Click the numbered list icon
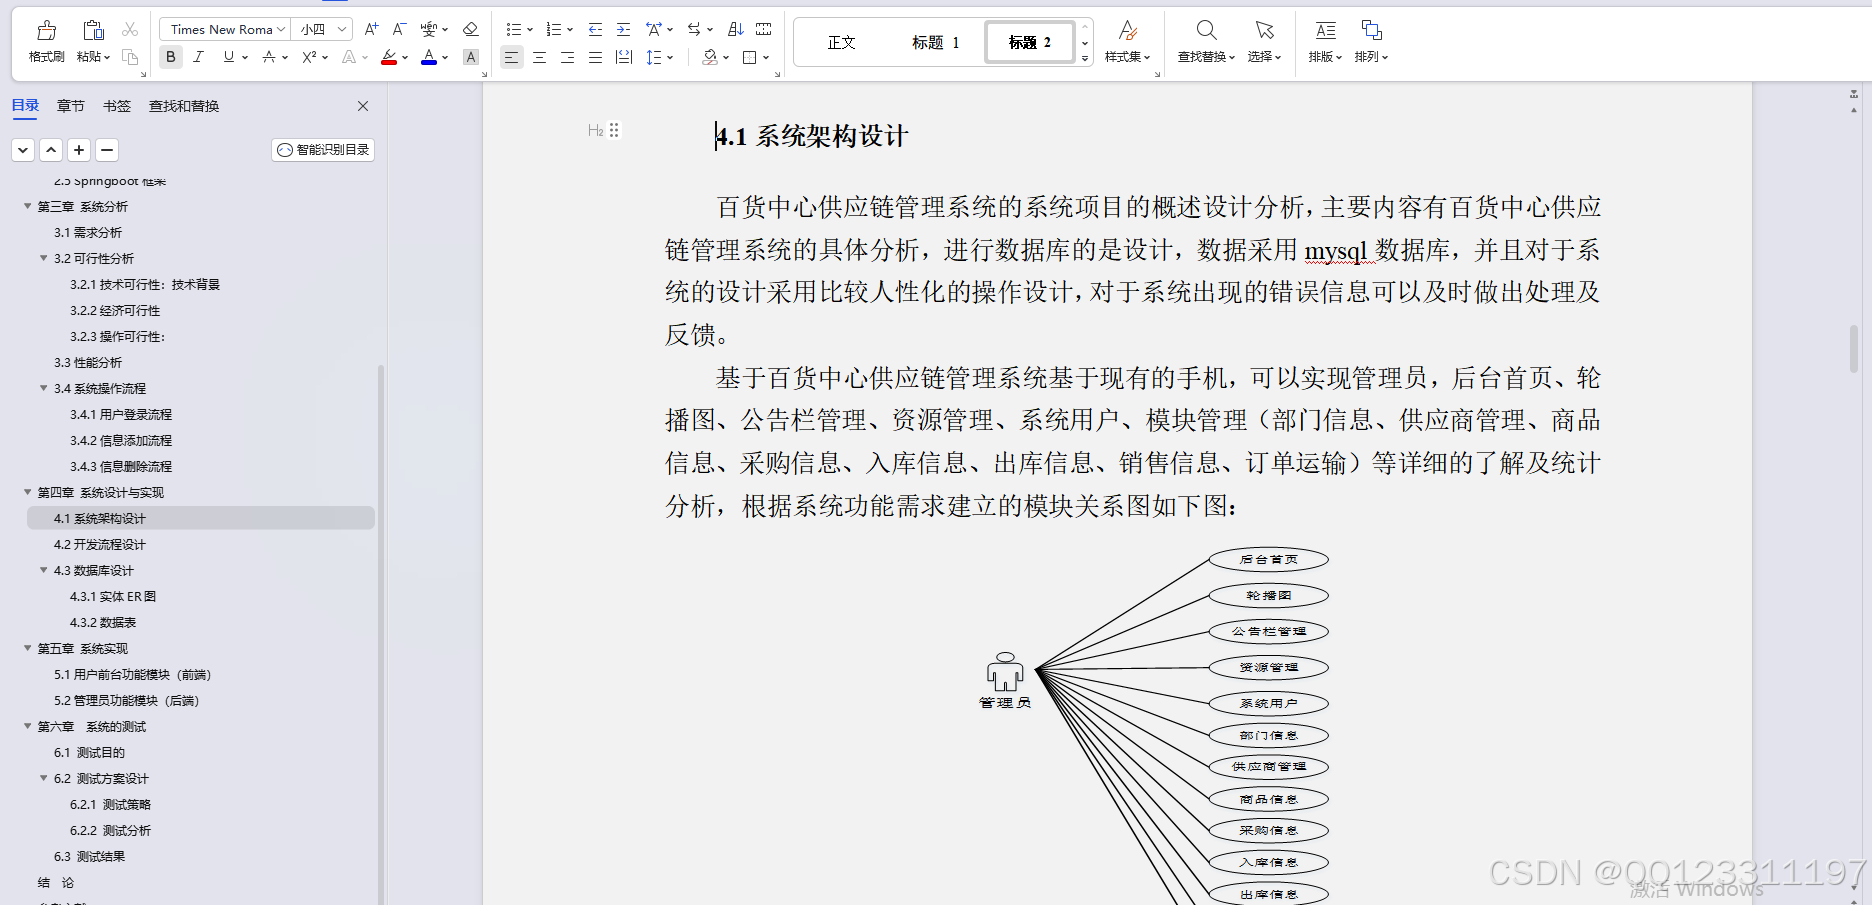This screenshot has width=1872, height=905. tap(553, 29)
